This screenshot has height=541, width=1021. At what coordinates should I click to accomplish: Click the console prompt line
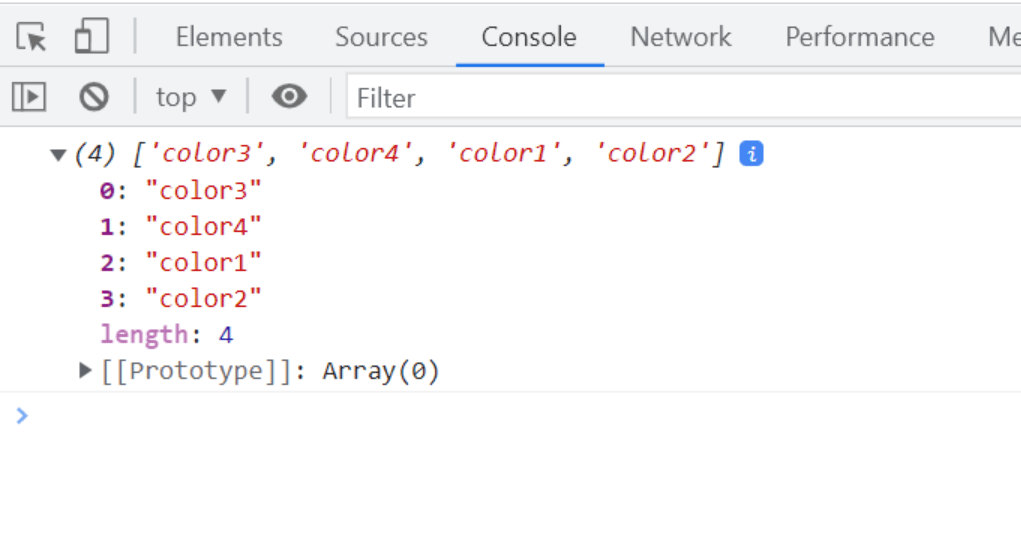(x=500, y=416)
